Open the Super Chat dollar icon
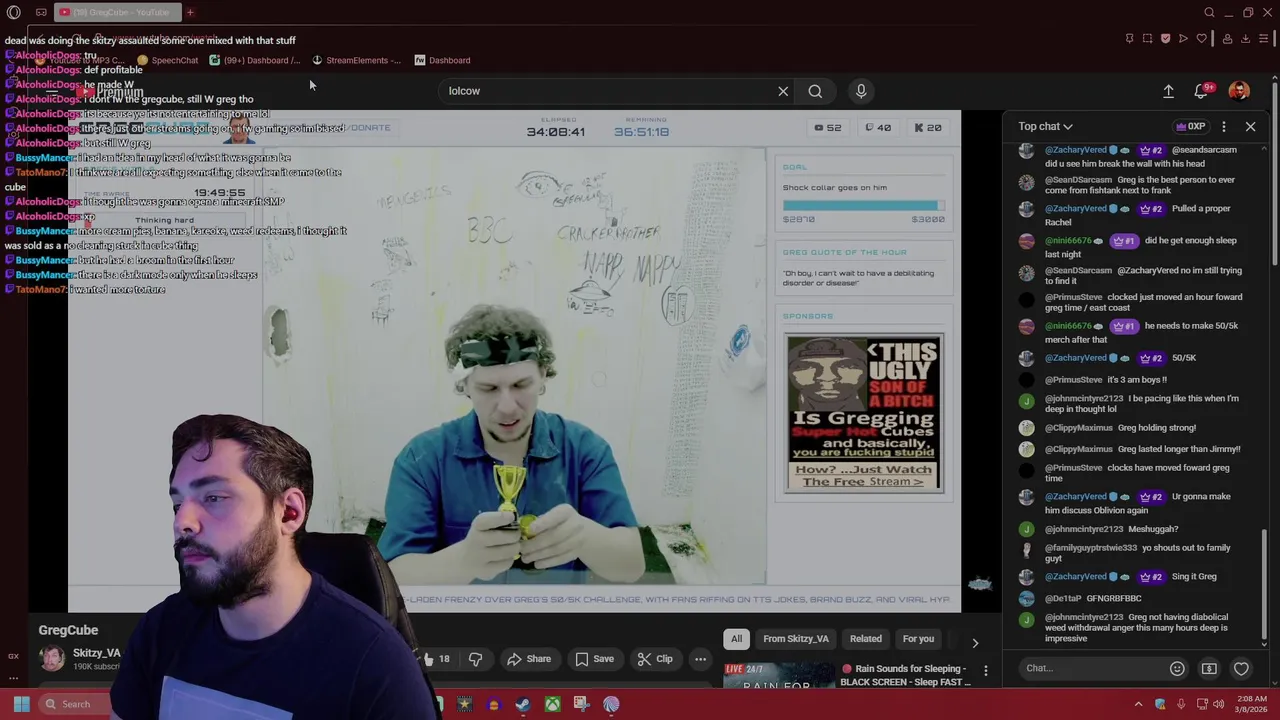The image size is (1280, 720). [x=1209, y=668]
